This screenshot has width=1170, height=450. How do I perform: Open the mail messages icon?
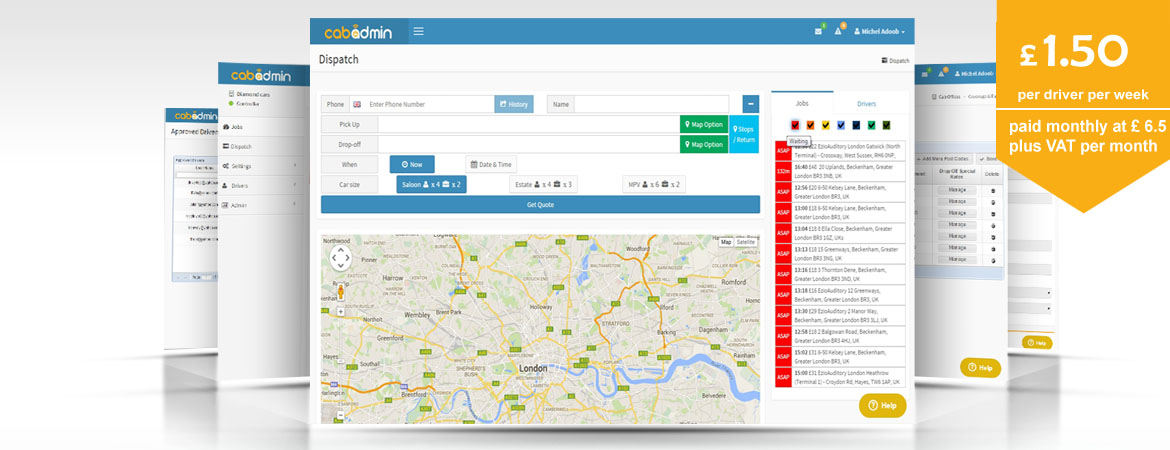(x=819, y=32)
